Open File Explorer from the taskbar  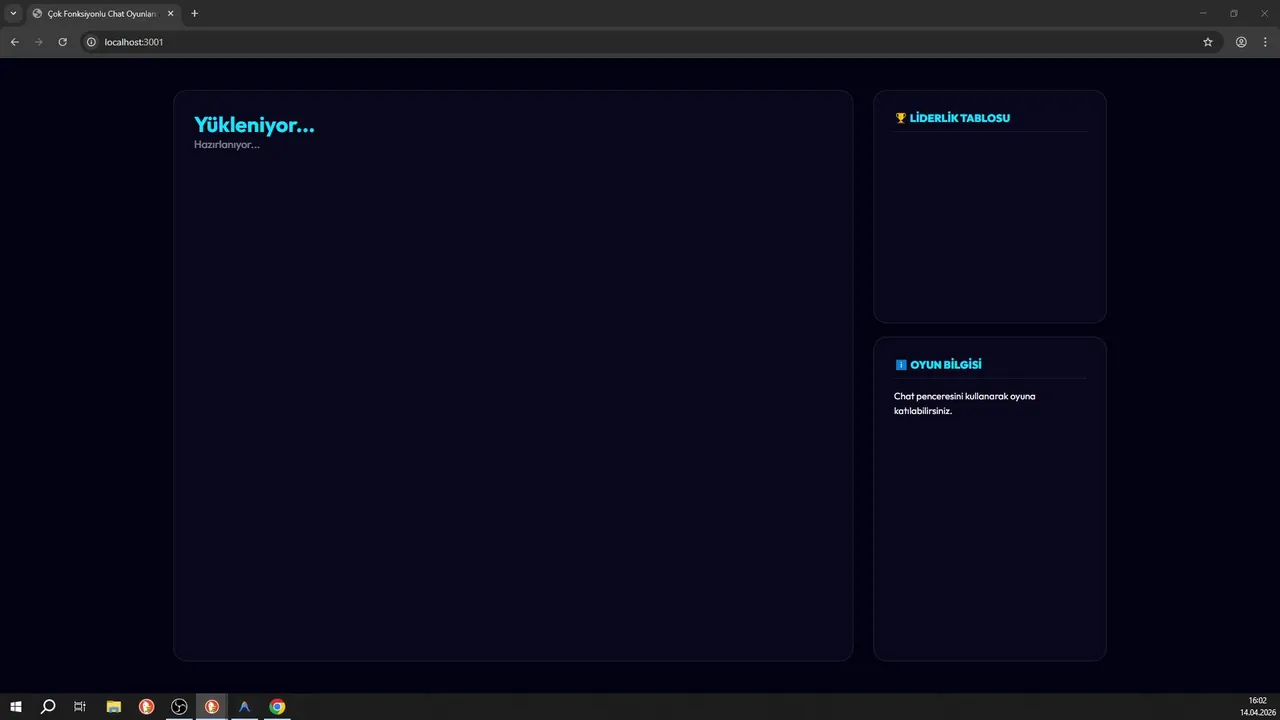[114, 707]
